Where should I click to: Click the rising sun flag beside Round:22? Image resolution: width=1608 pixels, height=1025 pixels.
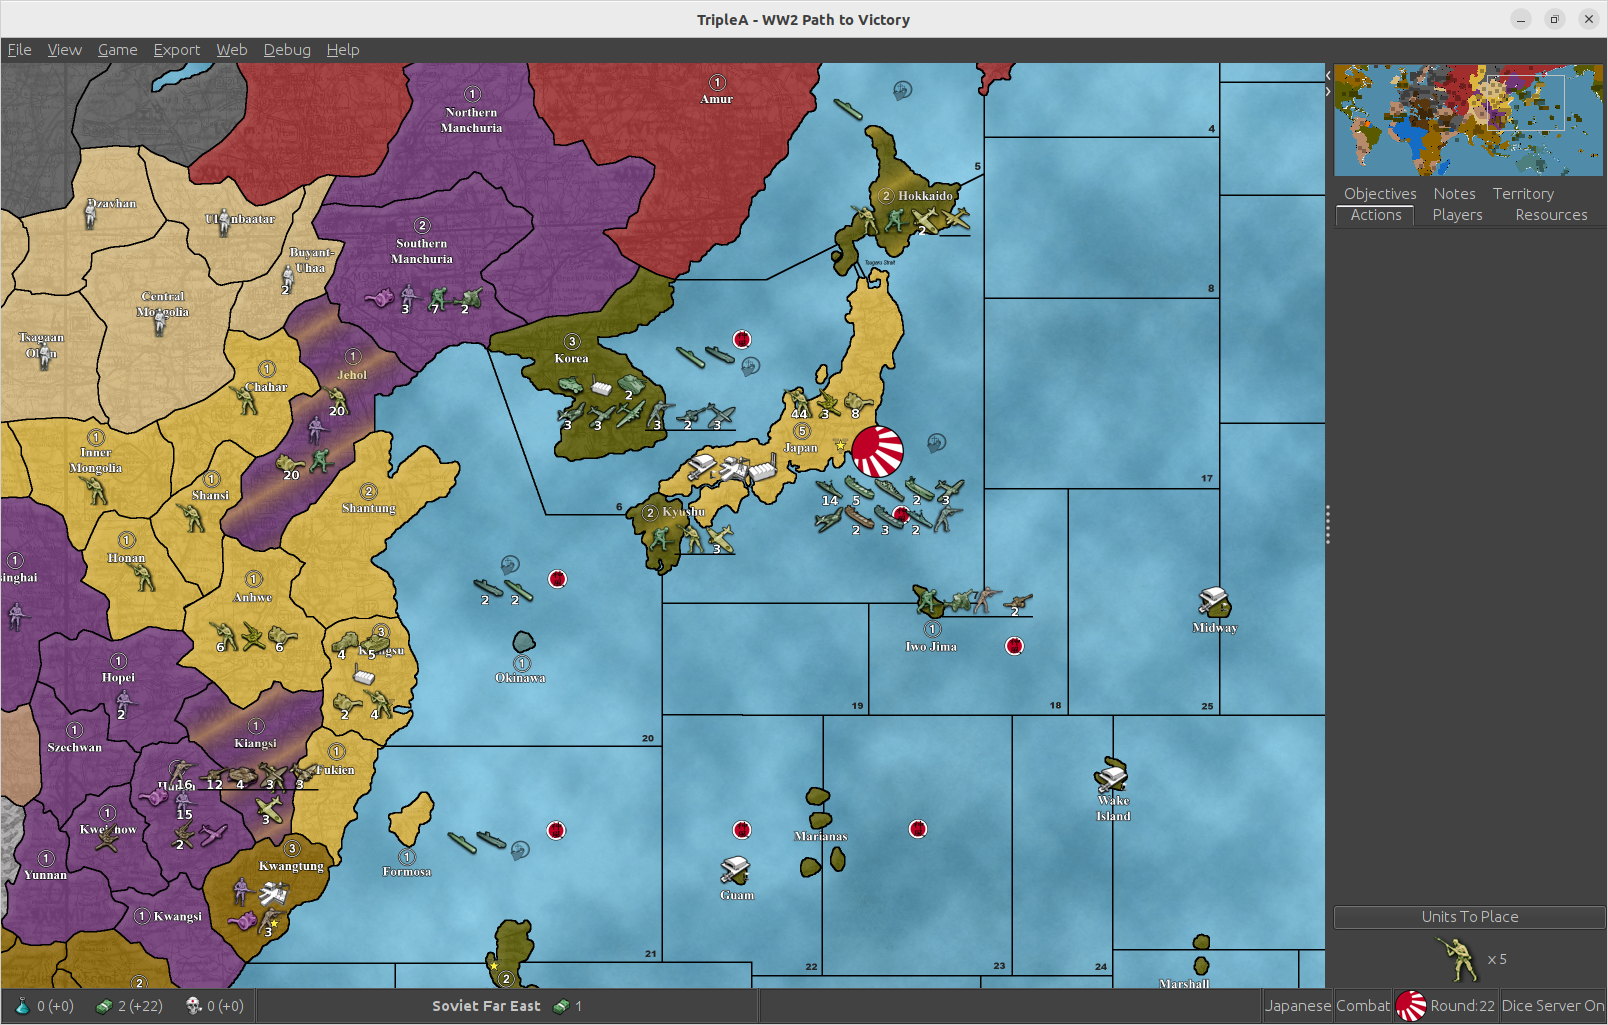(x=1411, y=1006)
